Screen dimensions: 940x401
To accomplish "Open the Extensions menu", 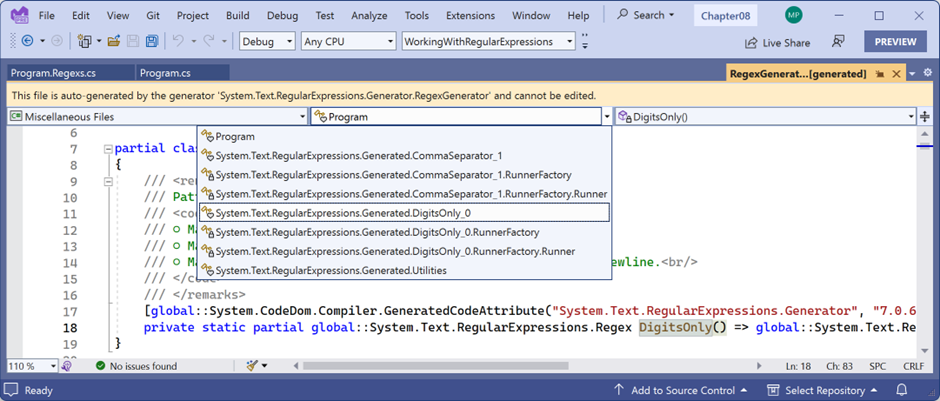I will [x=470, y=16].
